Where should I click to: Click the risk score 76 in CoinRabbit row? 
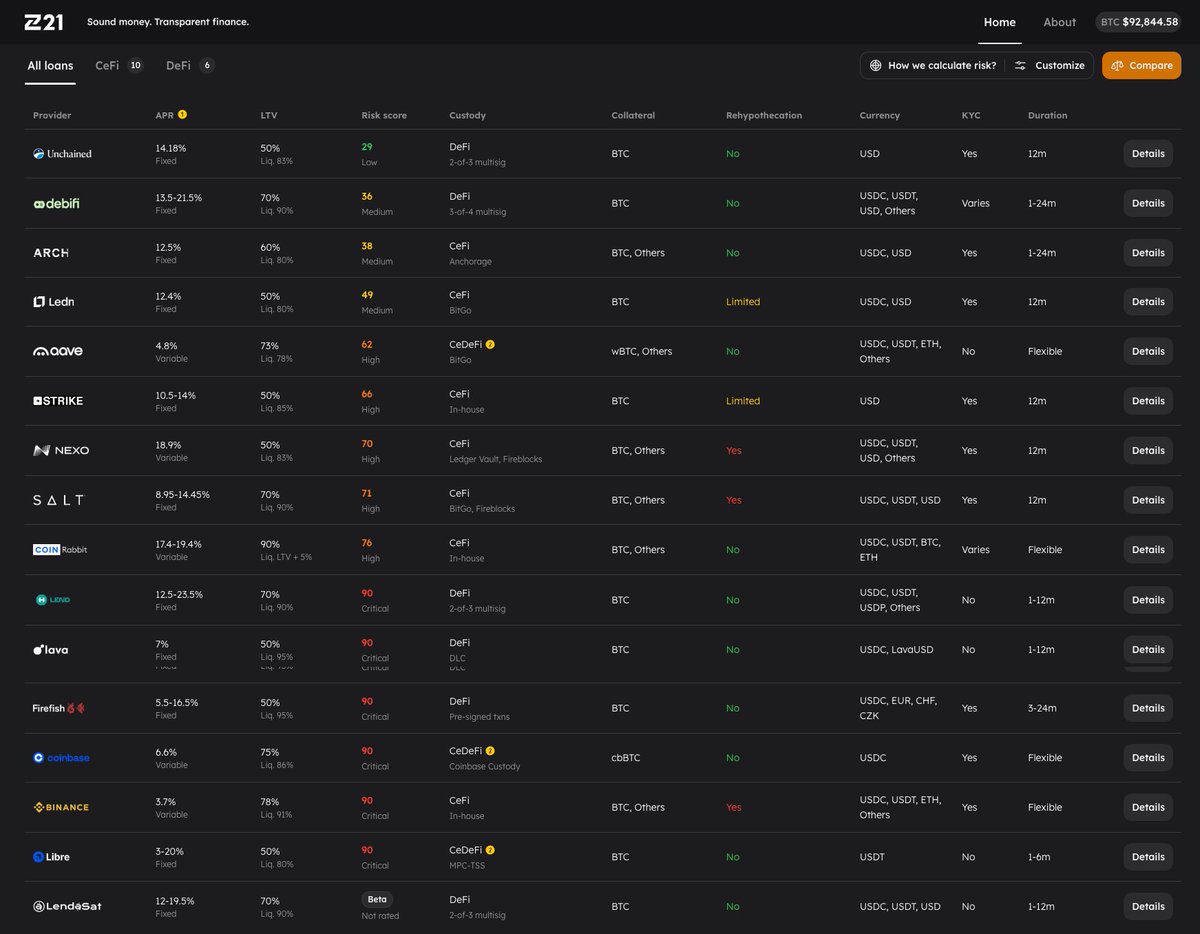(367, 543)
